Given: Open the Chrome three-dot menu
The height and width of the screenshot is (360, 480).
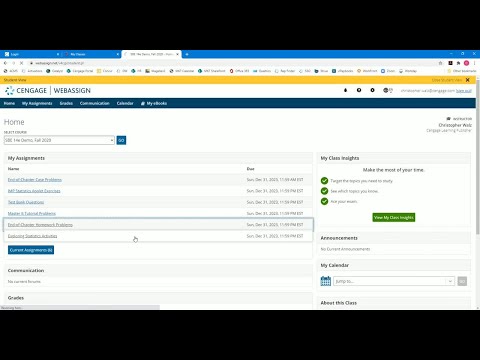Looking at the screenshot, I should tap(474, 63).
